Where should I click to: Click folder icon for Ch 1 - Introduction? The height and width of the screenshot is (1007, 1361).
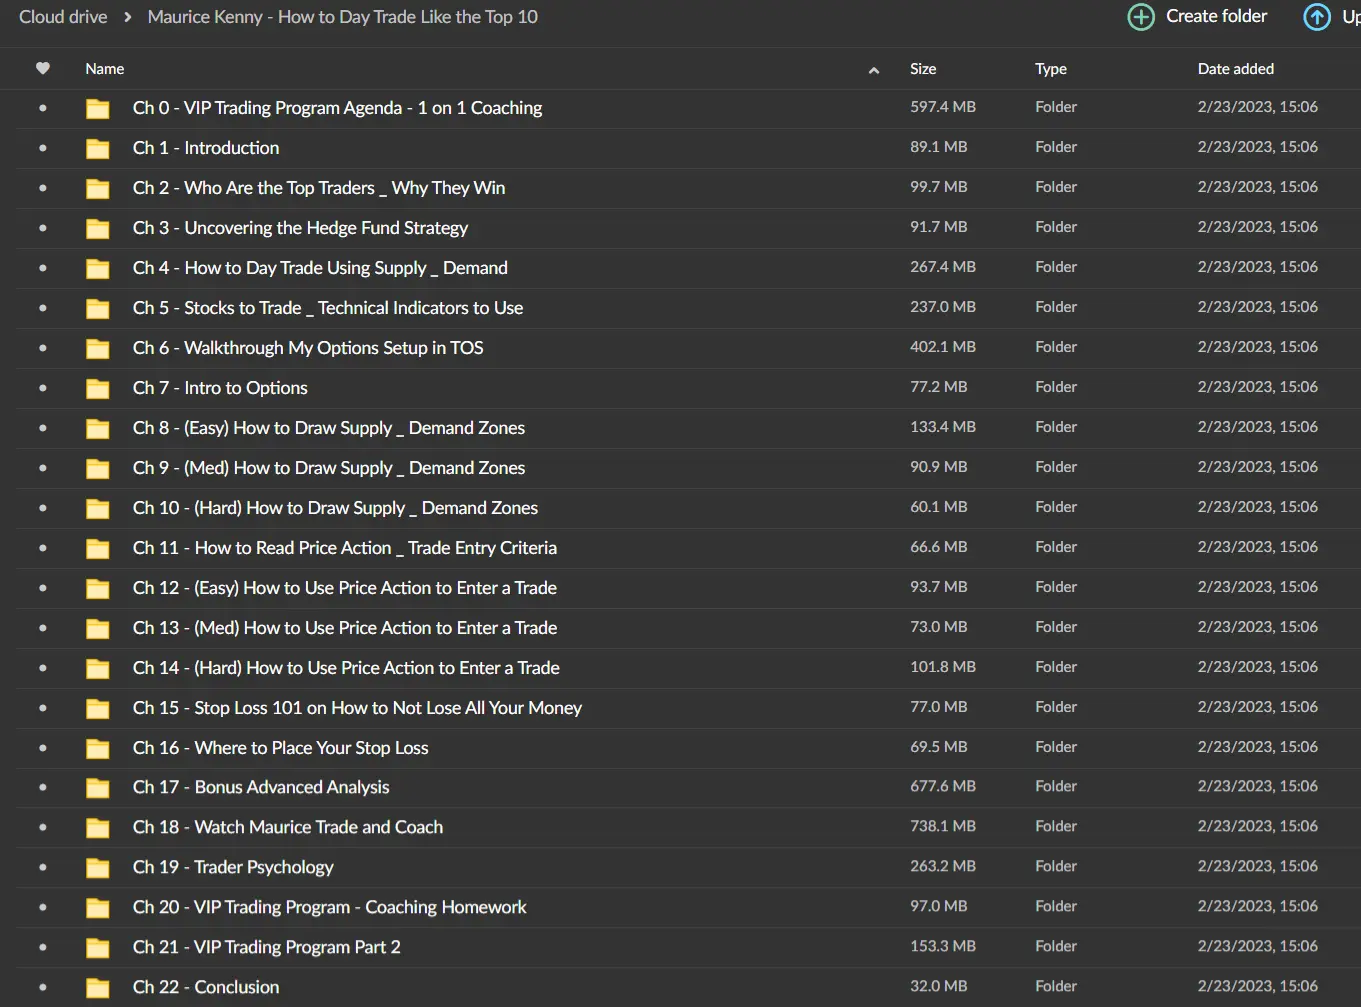[98, 149]
